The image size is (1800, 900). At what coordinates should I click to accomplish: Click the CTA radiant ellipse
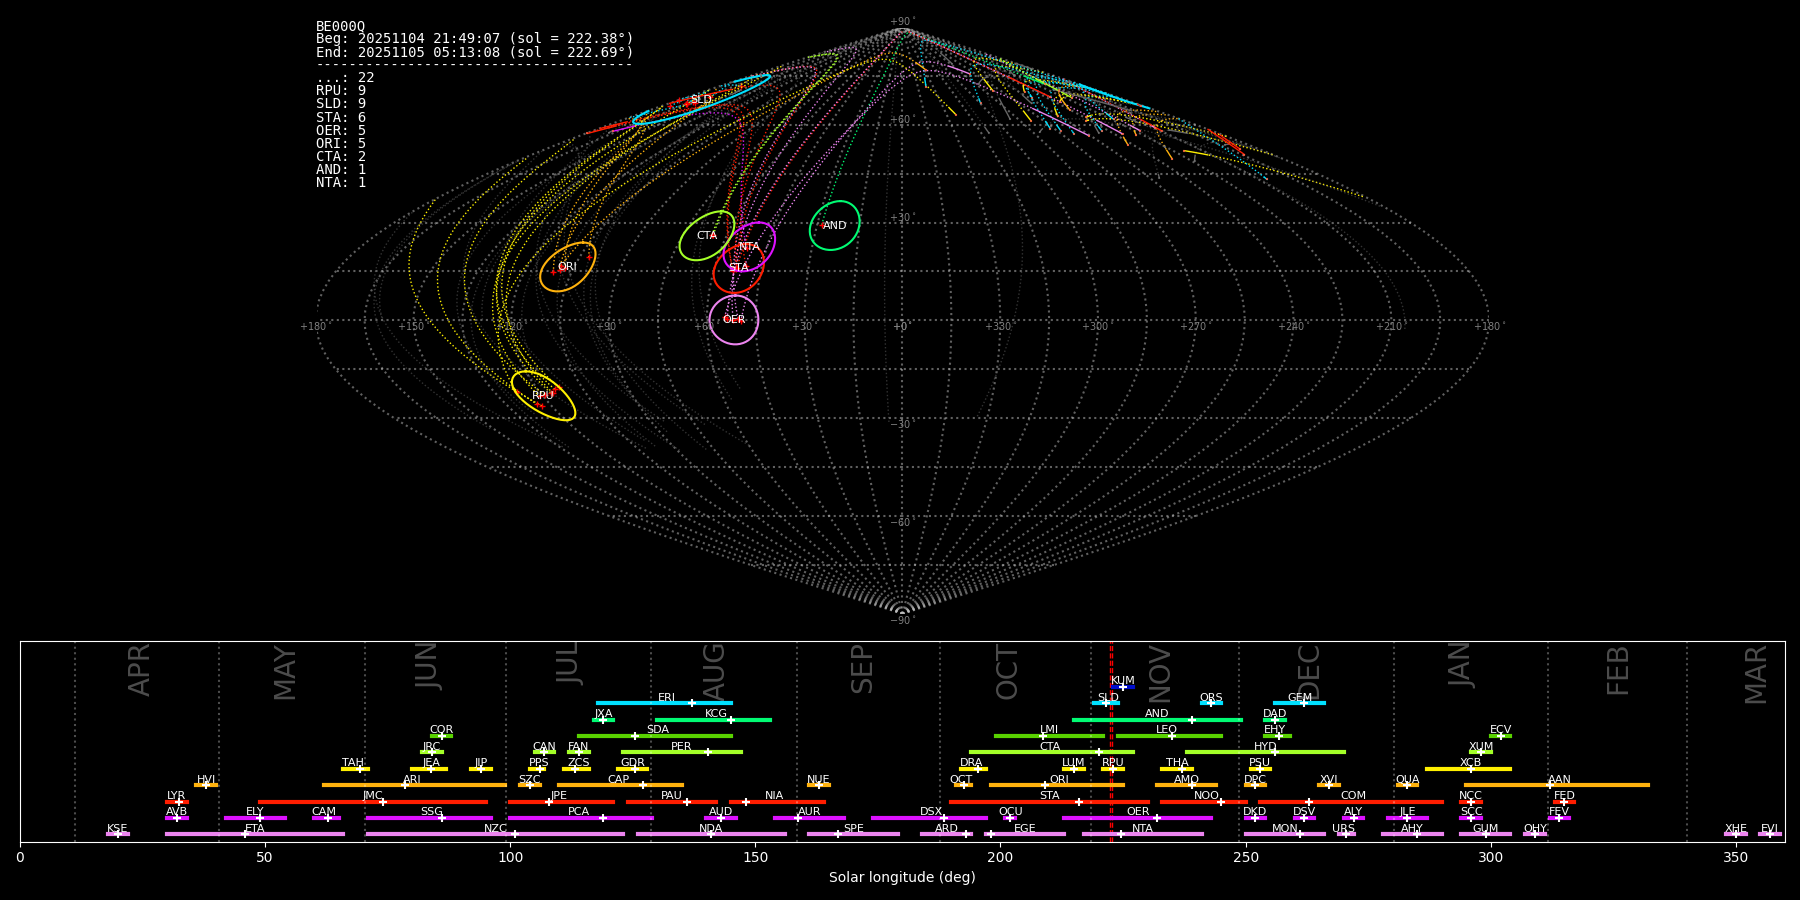(x=706, y=236)
